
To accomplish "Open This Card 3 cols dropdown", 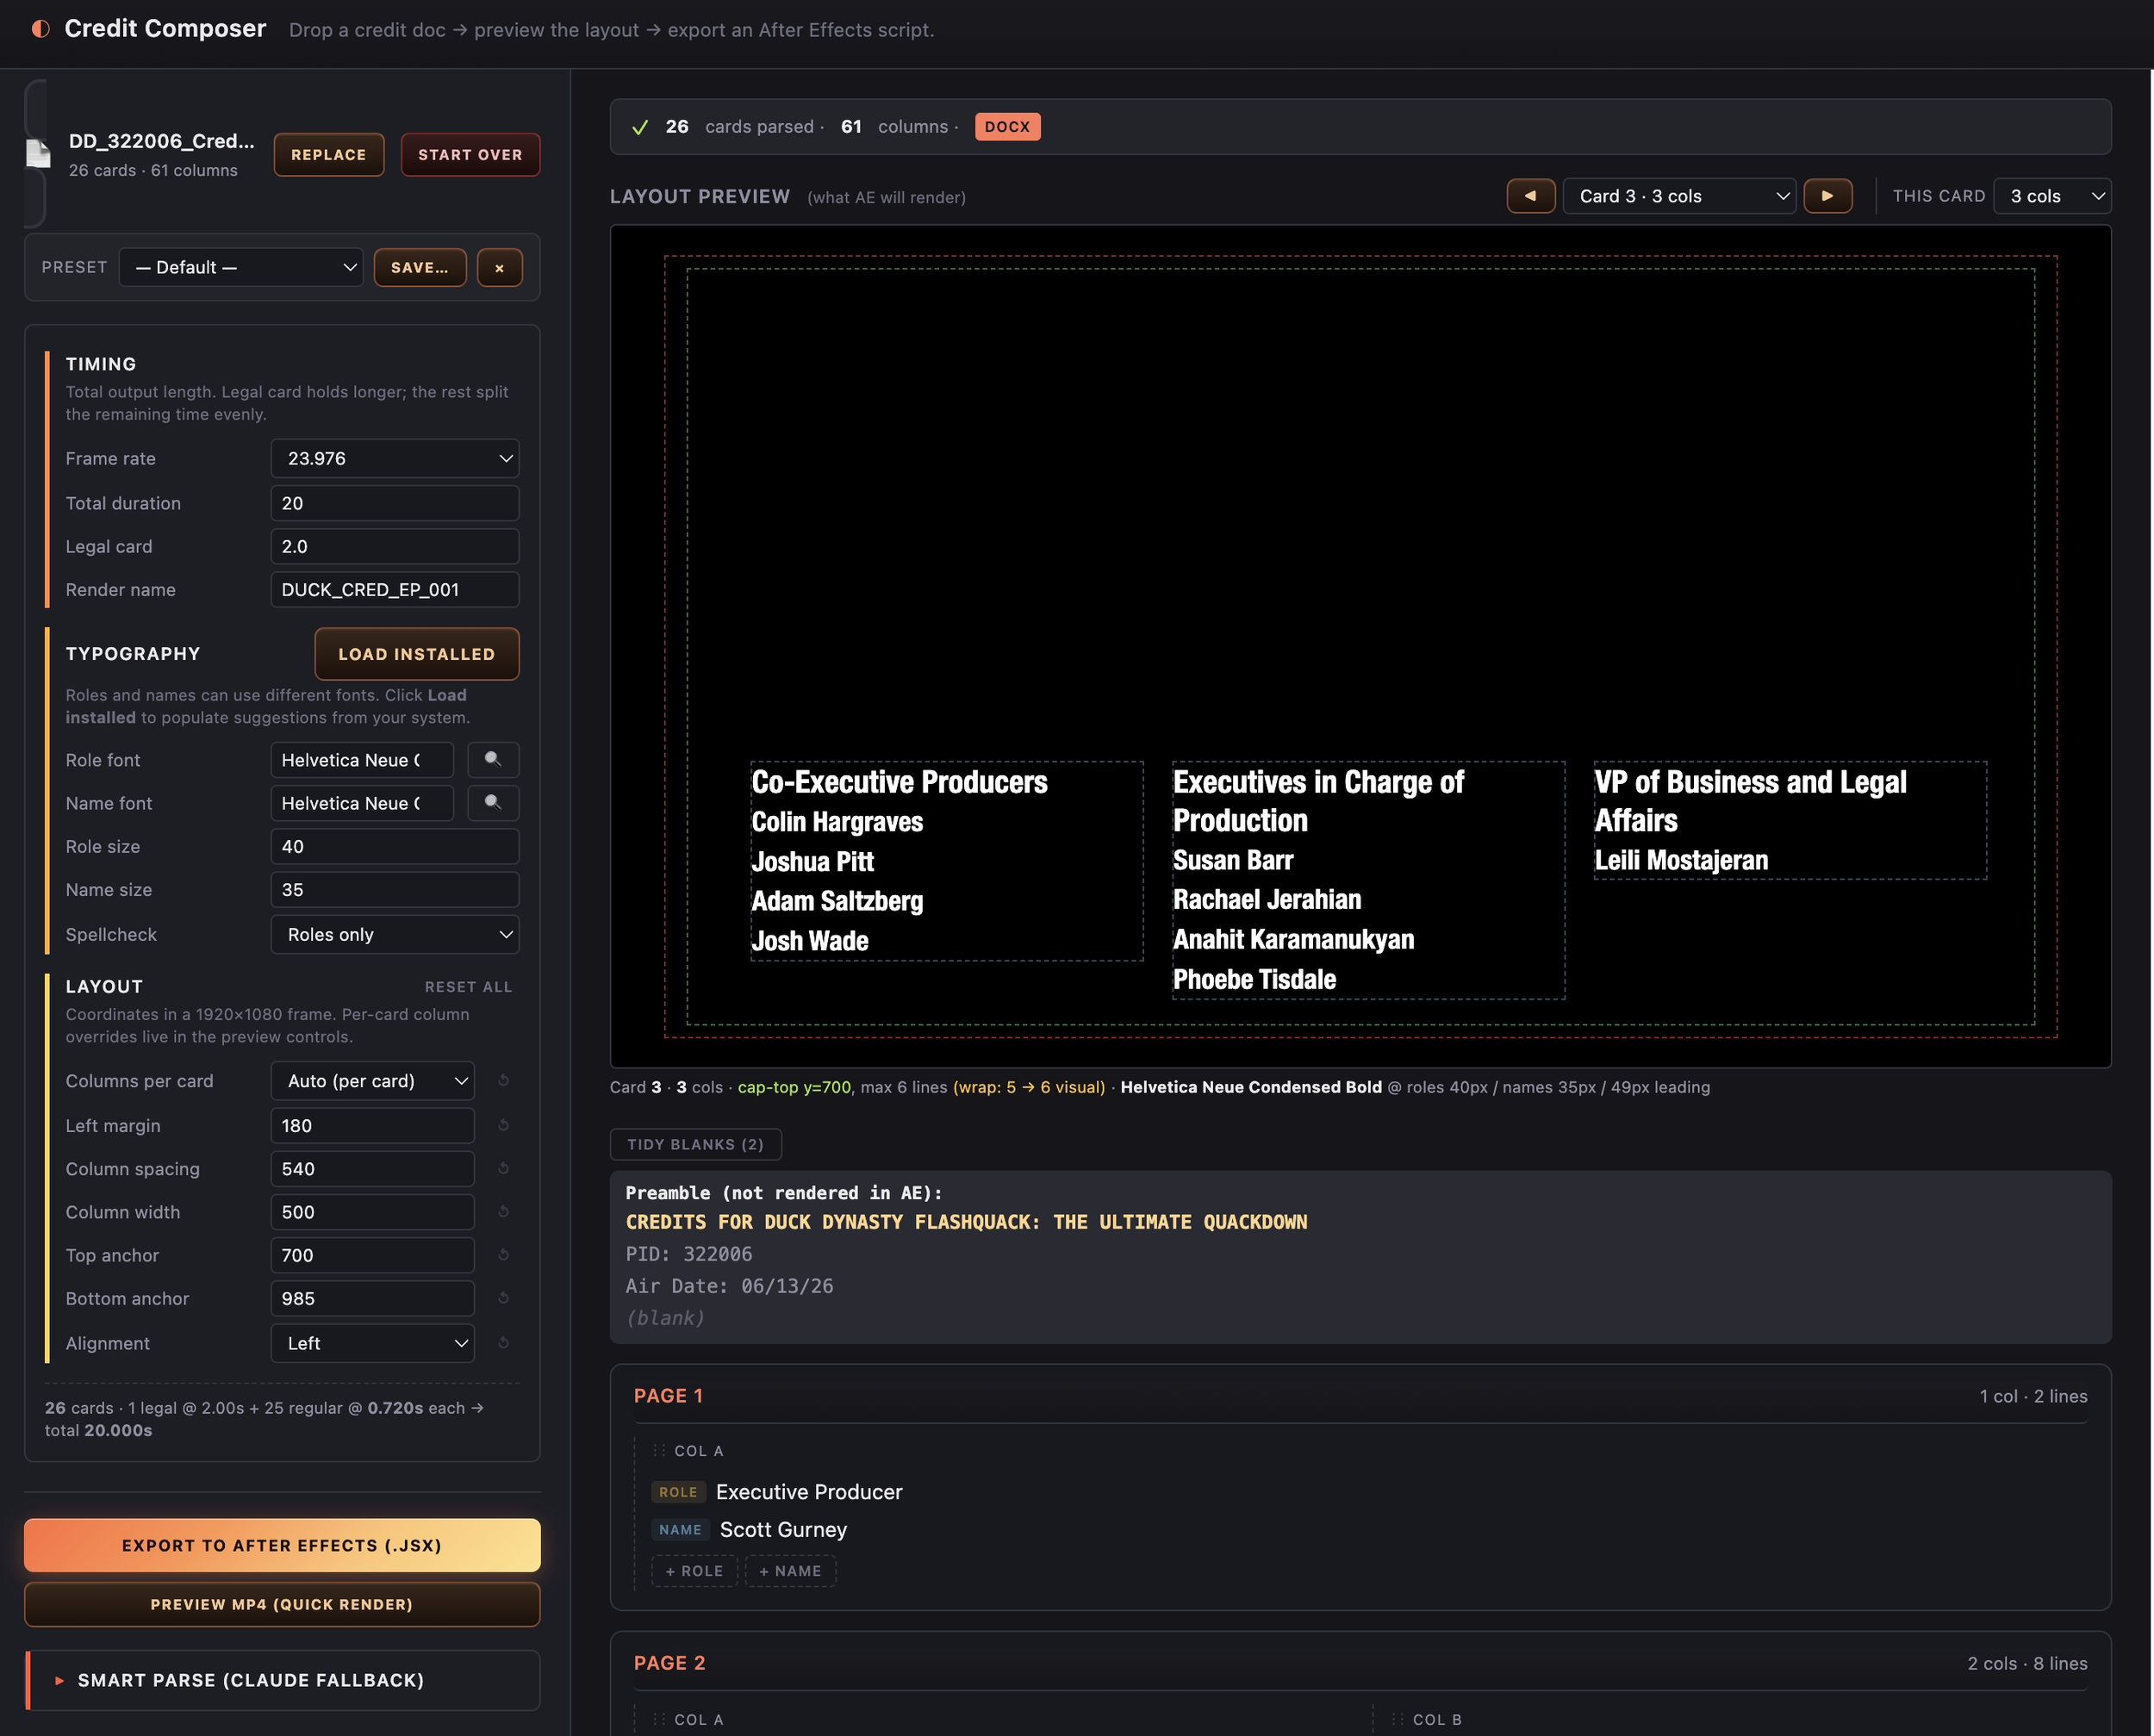I will 2052,196.
